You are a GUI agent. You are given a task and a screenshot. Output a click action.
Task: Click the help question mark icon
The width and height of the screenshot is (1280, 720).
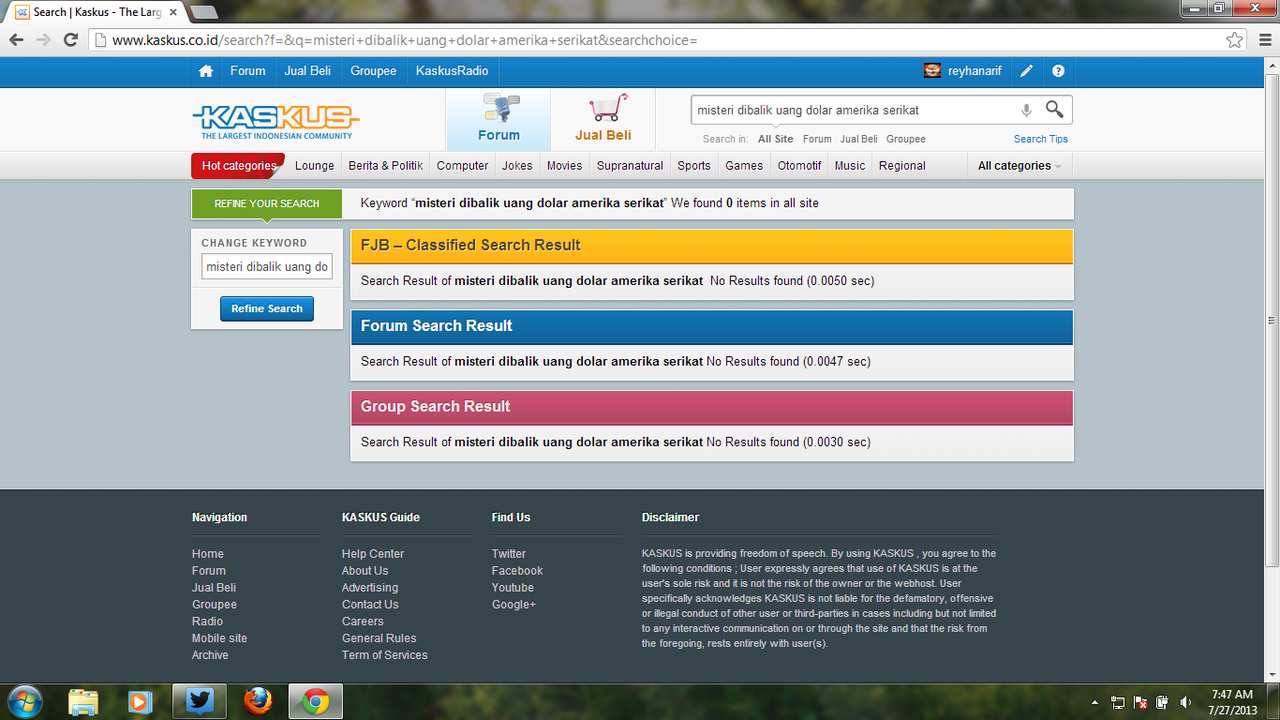tap(1058, 71)
